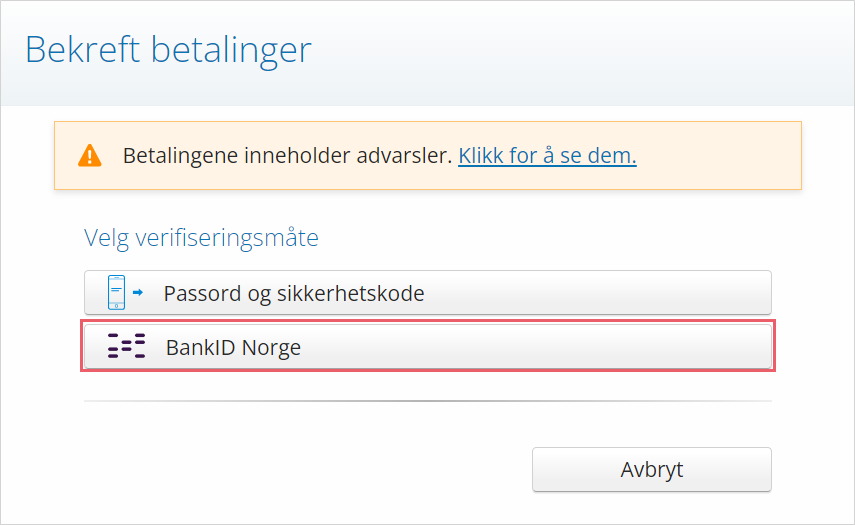Click the horizontal divider above Avbryt
This screenshot has width=855, height=525.
tap(428, 401)
